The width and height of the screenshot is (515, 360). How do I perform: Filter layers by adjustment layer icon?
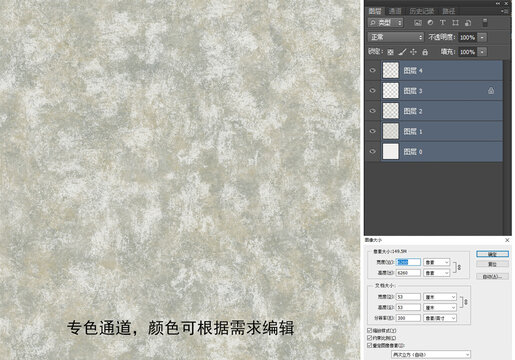[x=430, y=23]
